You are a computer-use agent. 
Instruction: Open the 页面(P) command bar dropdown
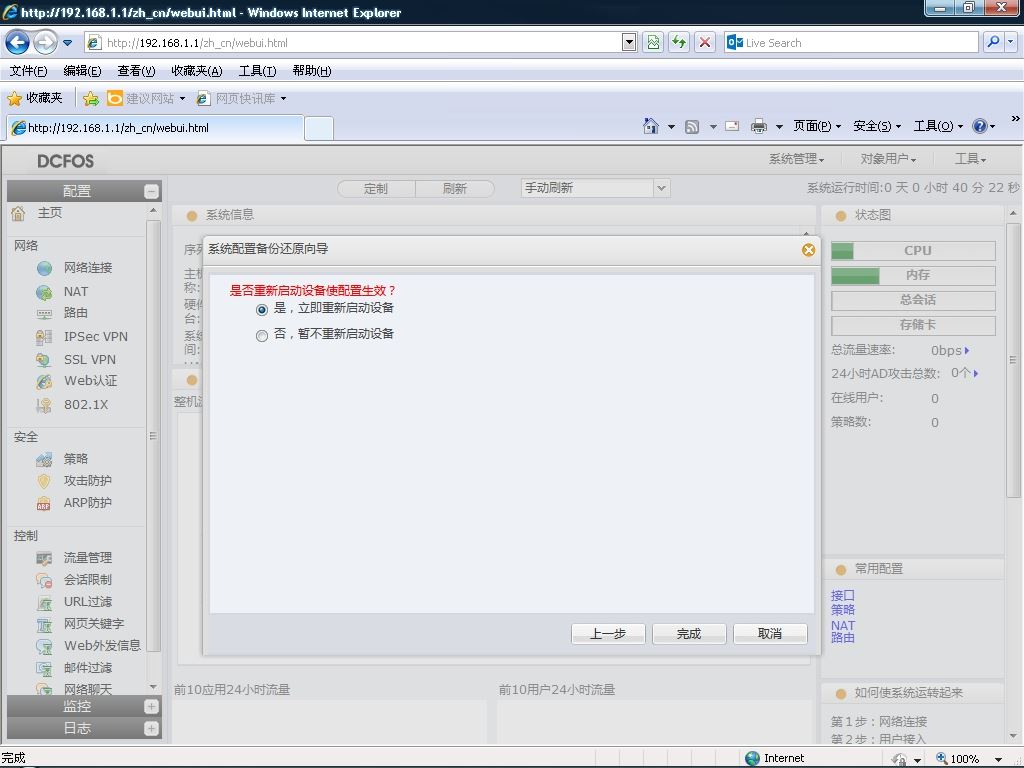(x=817, y=126)
